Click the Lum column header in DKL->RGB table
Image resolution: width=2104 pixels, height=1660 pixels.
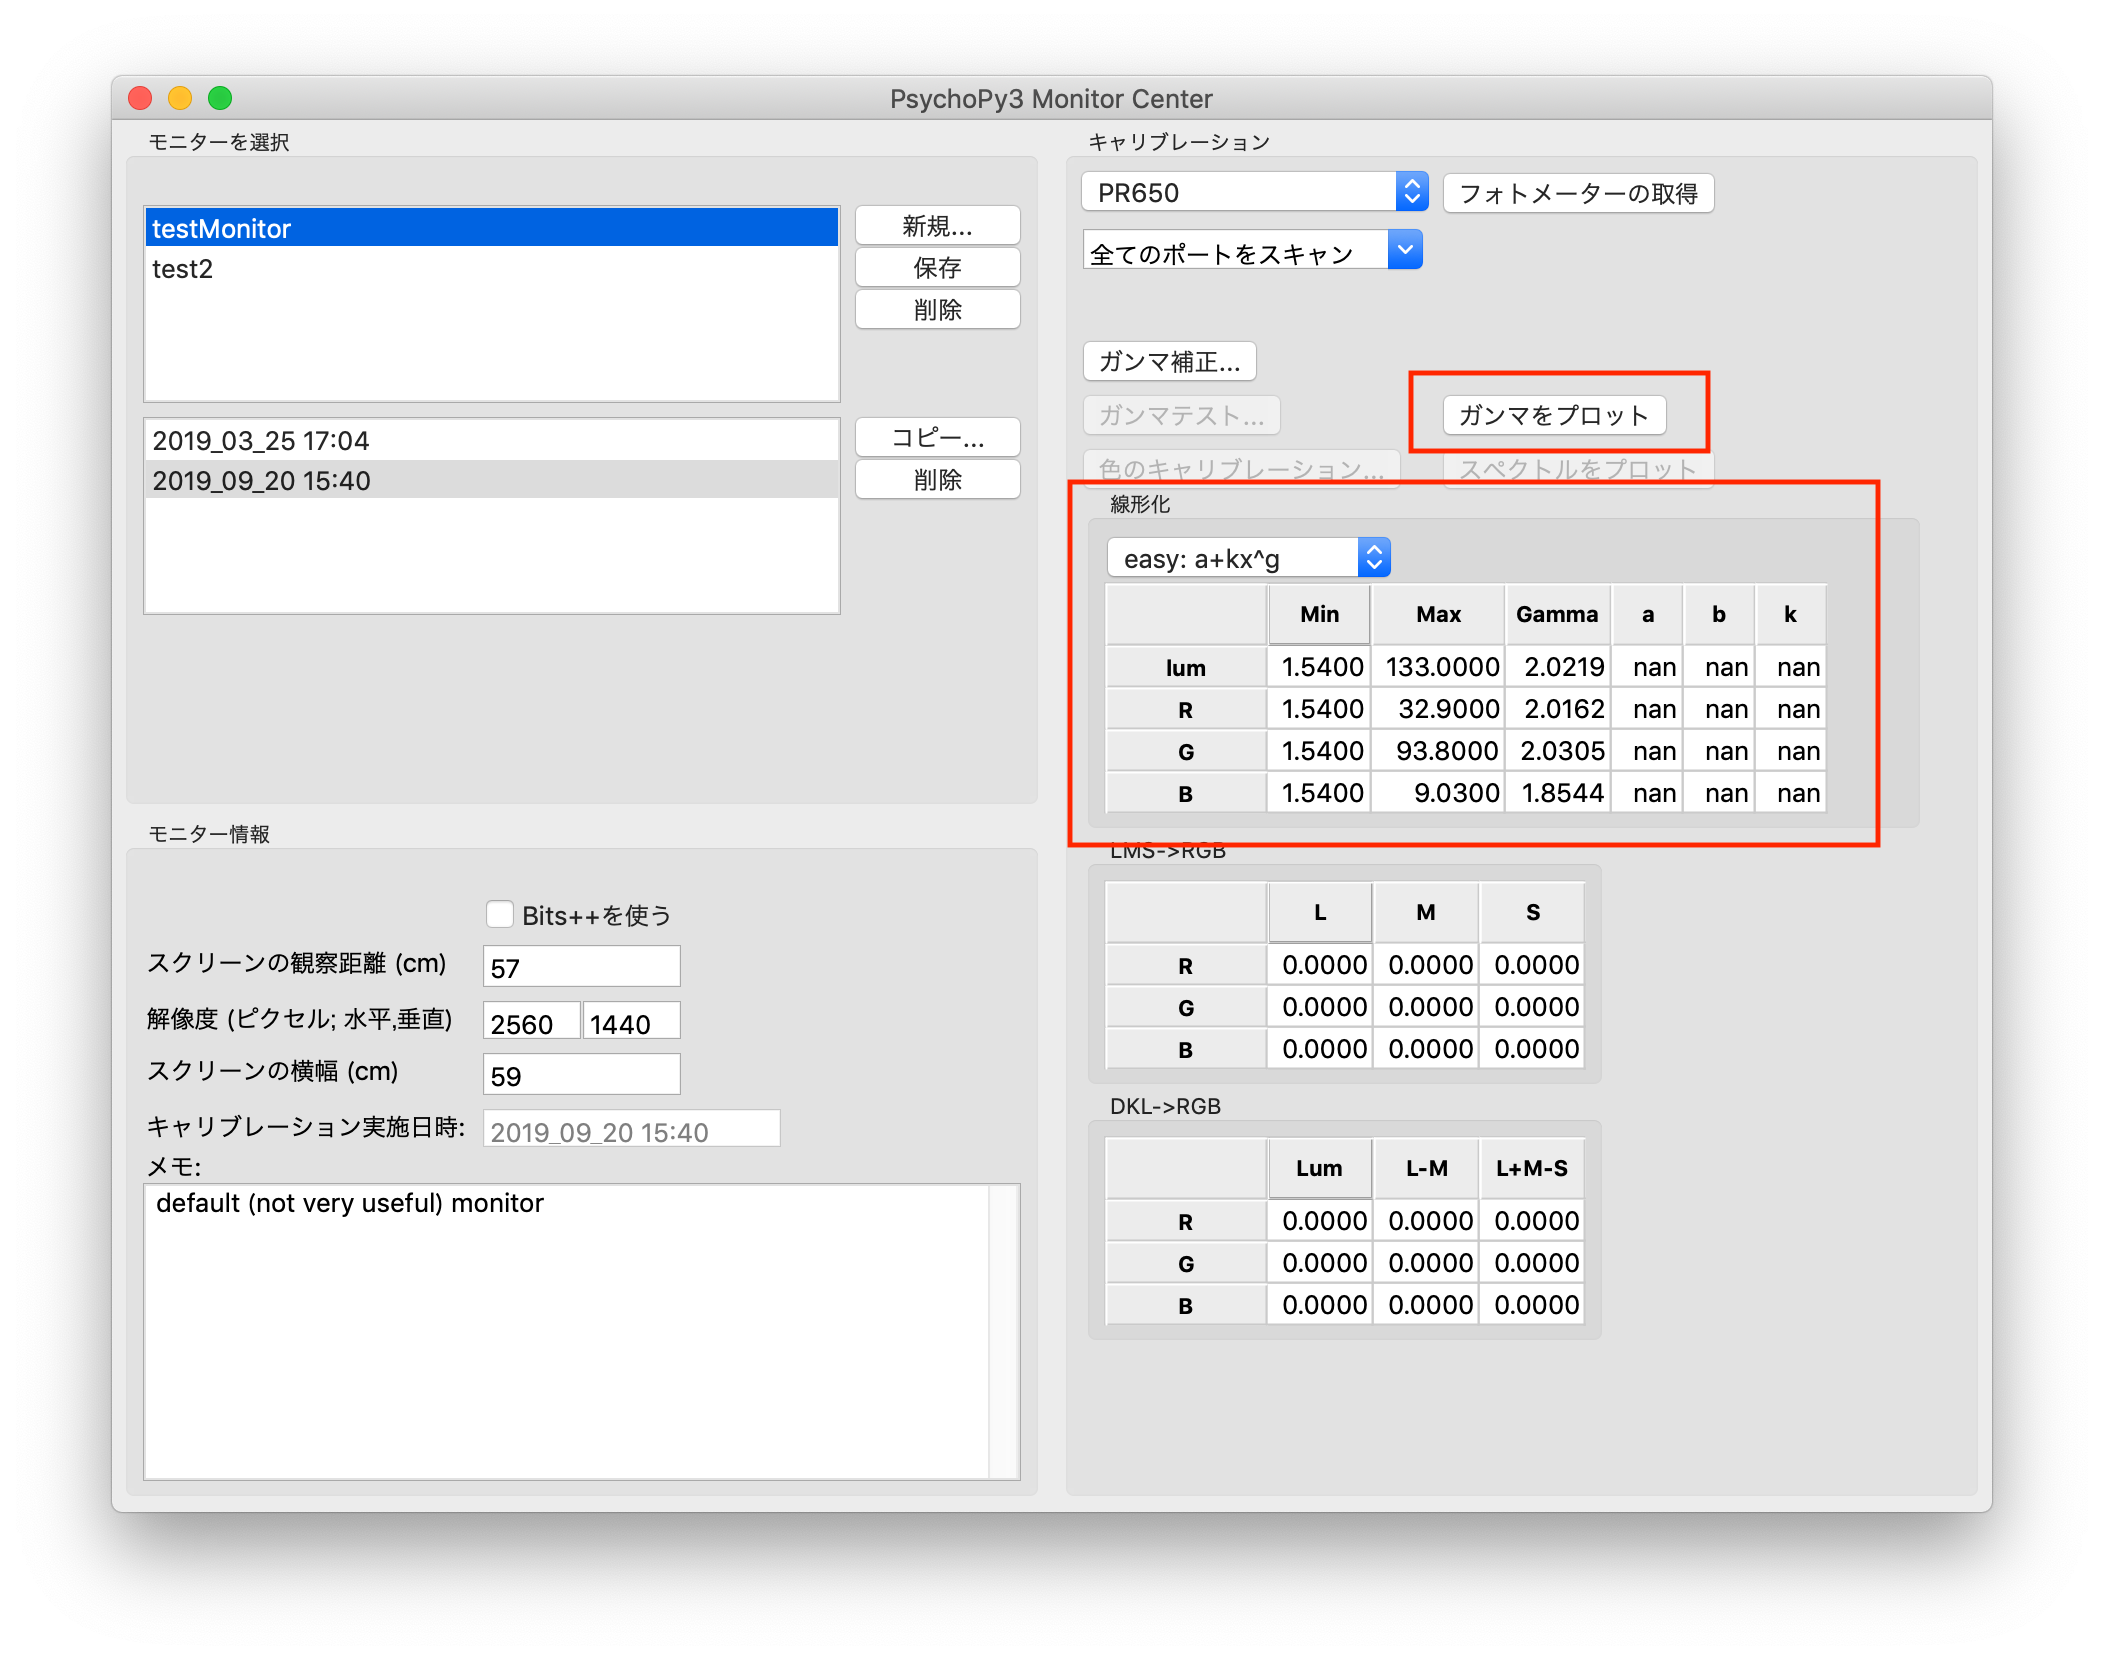click(x=1320, y=1168)
